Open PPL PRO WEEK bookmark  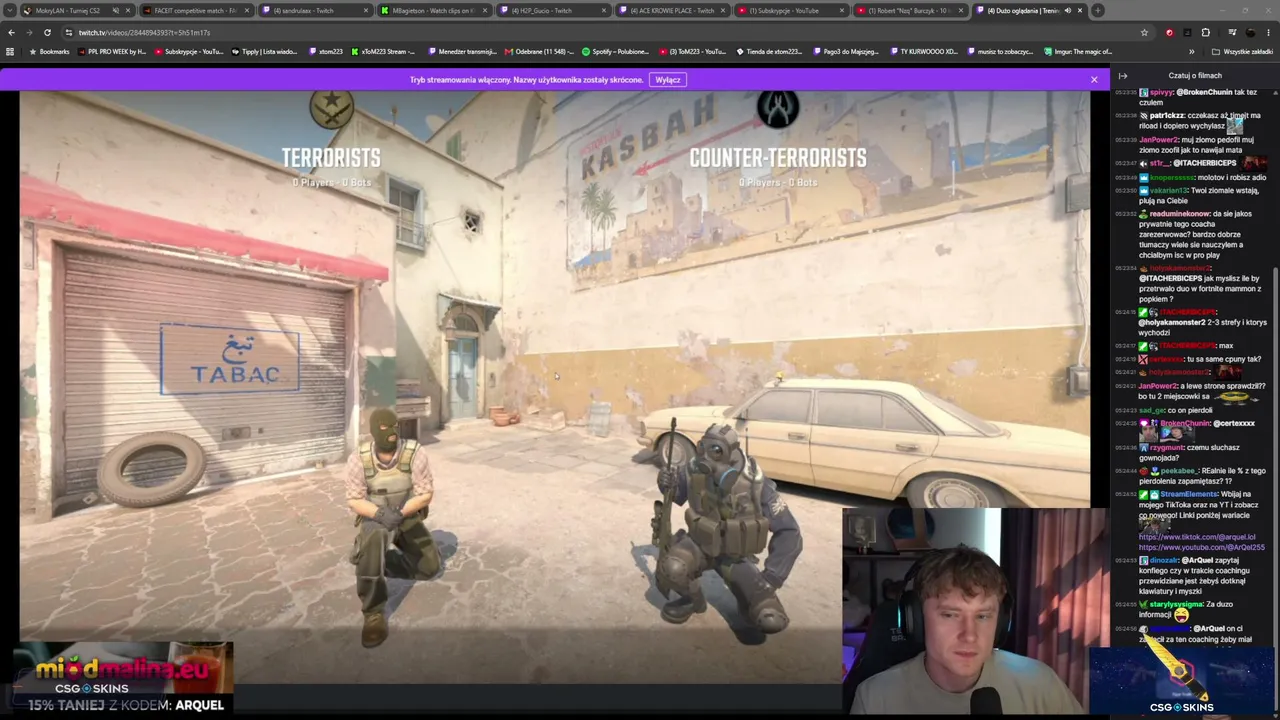click(110, 51)
